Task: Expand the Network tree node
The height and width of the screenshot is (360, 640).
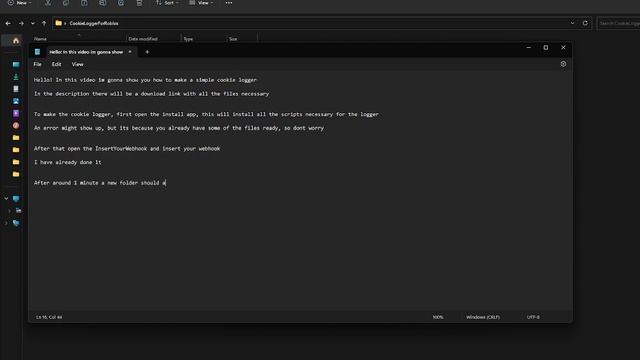Action: coord(6,223)
